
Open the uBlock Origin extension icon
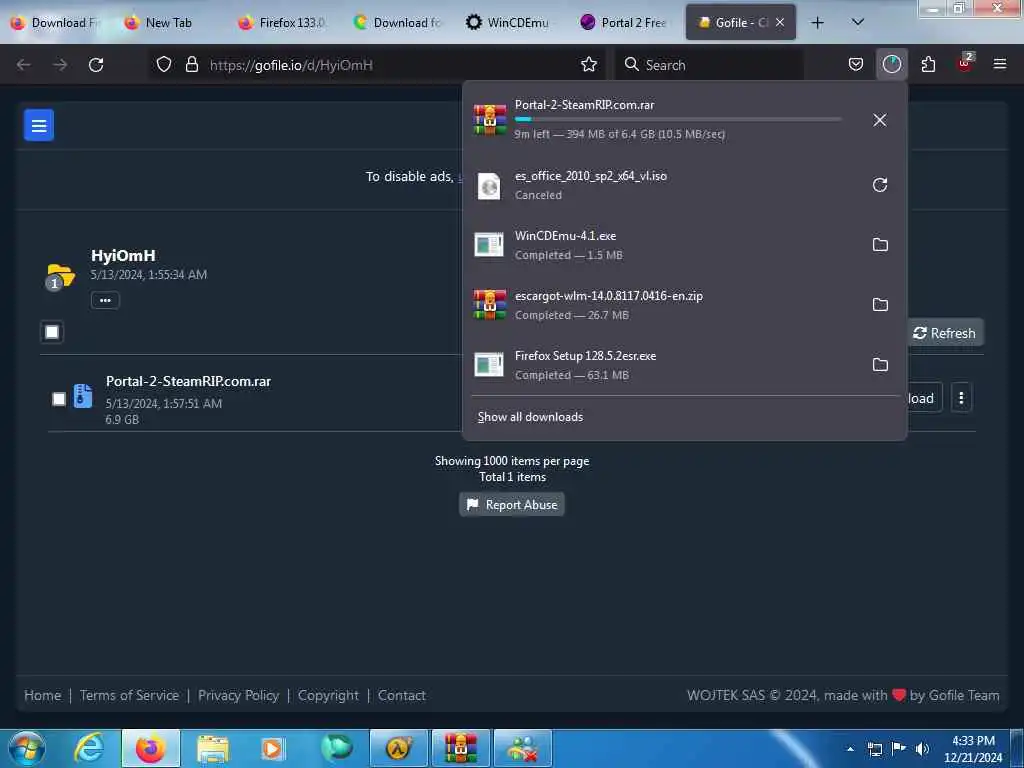[x=965, y=63]
